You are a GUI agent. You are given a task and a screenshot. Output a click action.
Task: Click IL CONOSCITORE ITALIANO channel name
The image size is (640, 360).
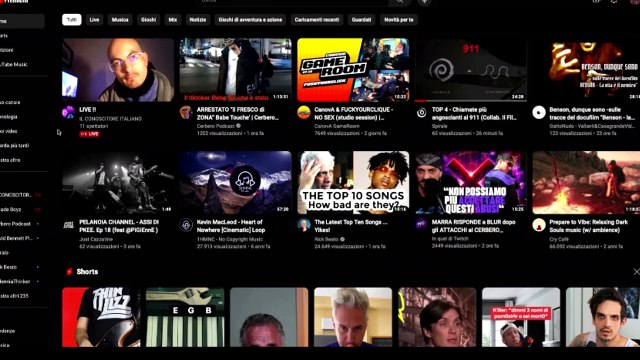111,119
